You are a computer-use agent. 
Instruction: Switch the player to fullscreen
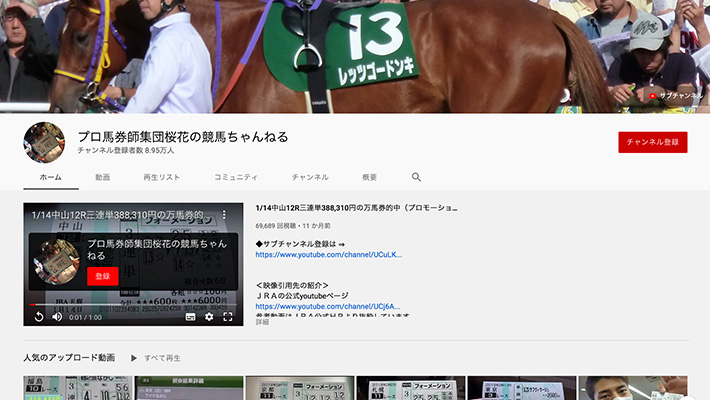228,317
